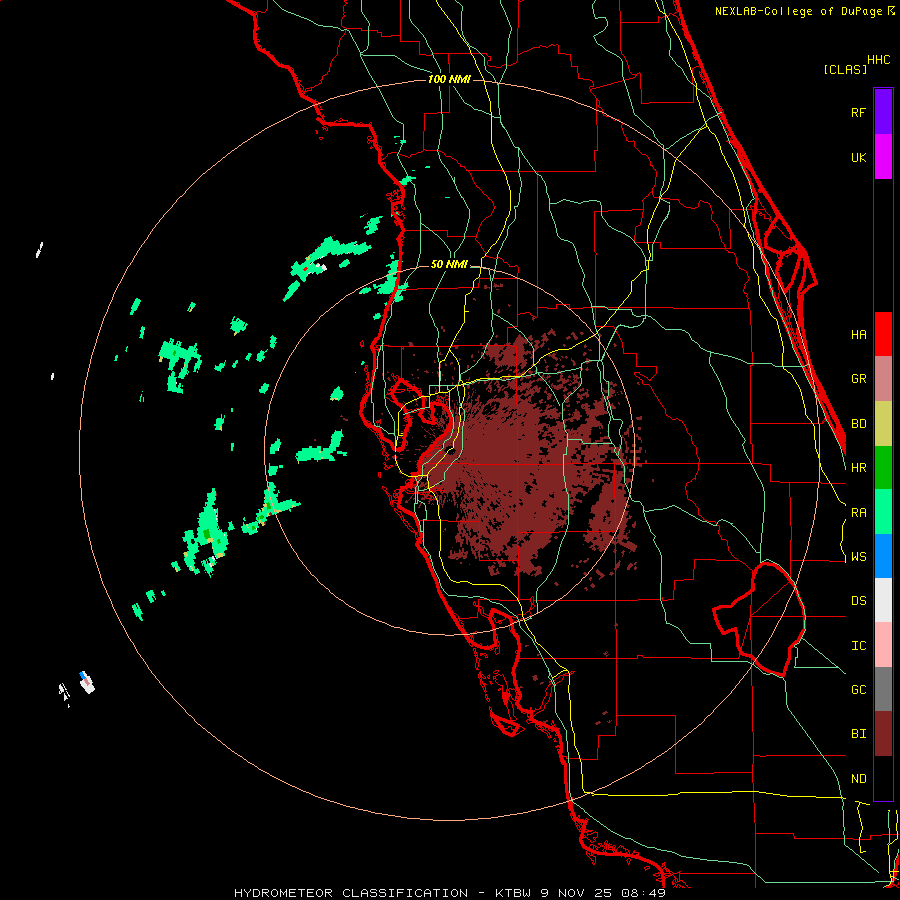Select the "BD" legend label
Screen dimensions: 900x900
point(858,424)
